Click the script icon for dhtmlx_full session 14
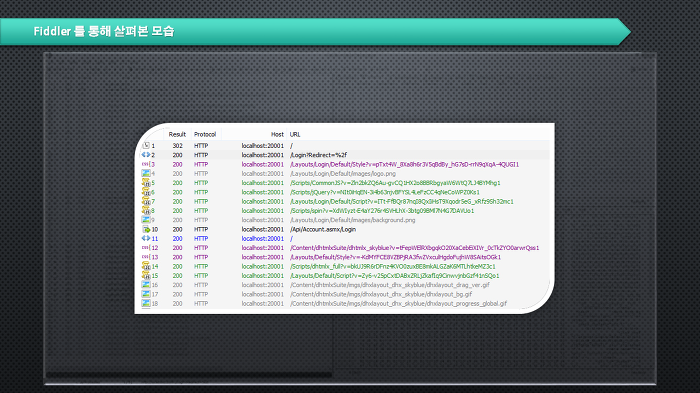Screen dimensions: 700x393 click(146, 266)
